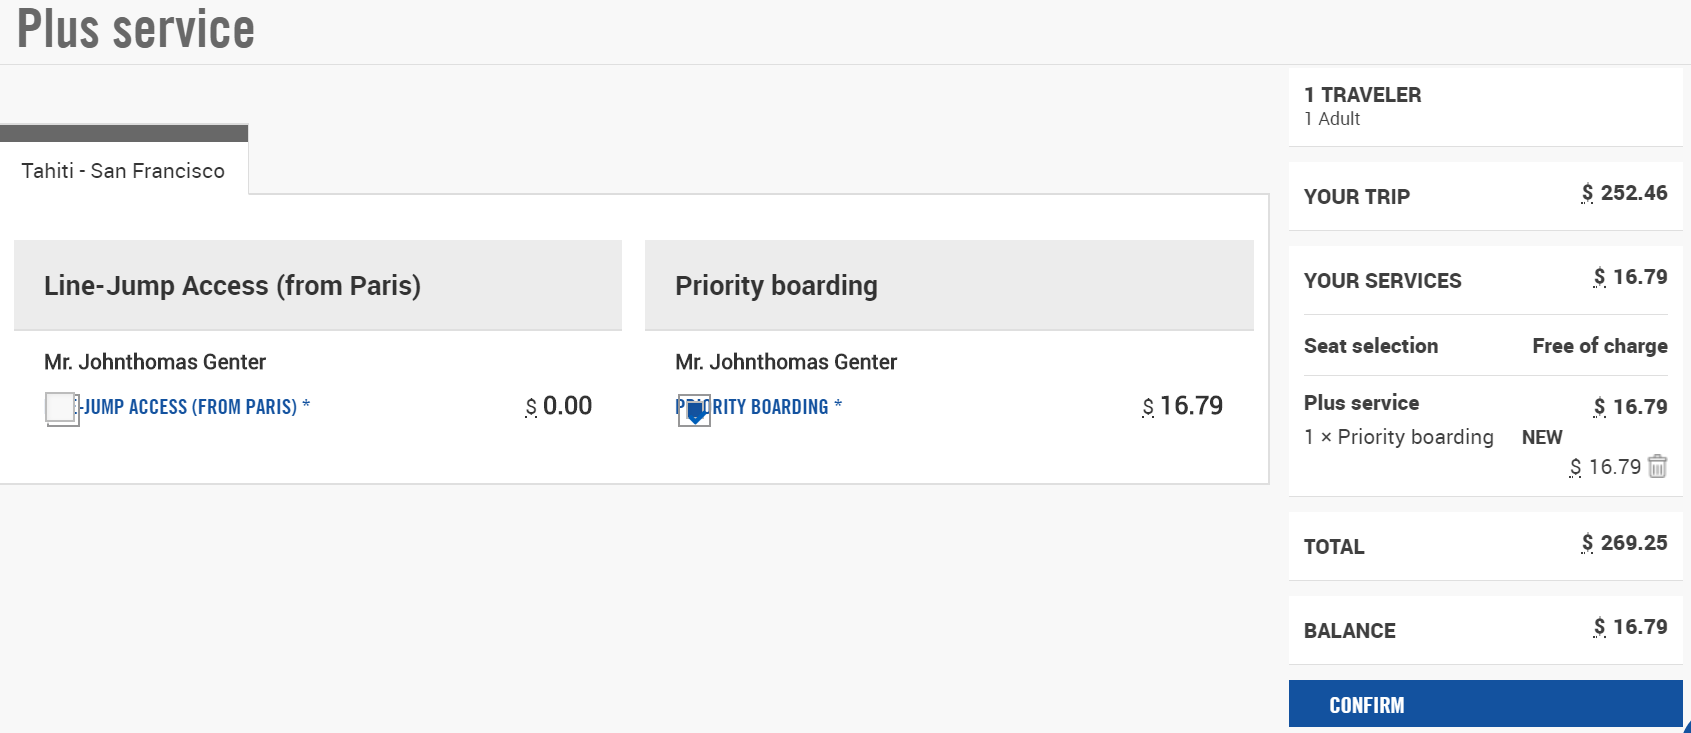This screenshot has height=733, width=1691.
Task: Click the dollar symbol beside 252.46
Action: pyautogui.click(x=1587, y=193)
